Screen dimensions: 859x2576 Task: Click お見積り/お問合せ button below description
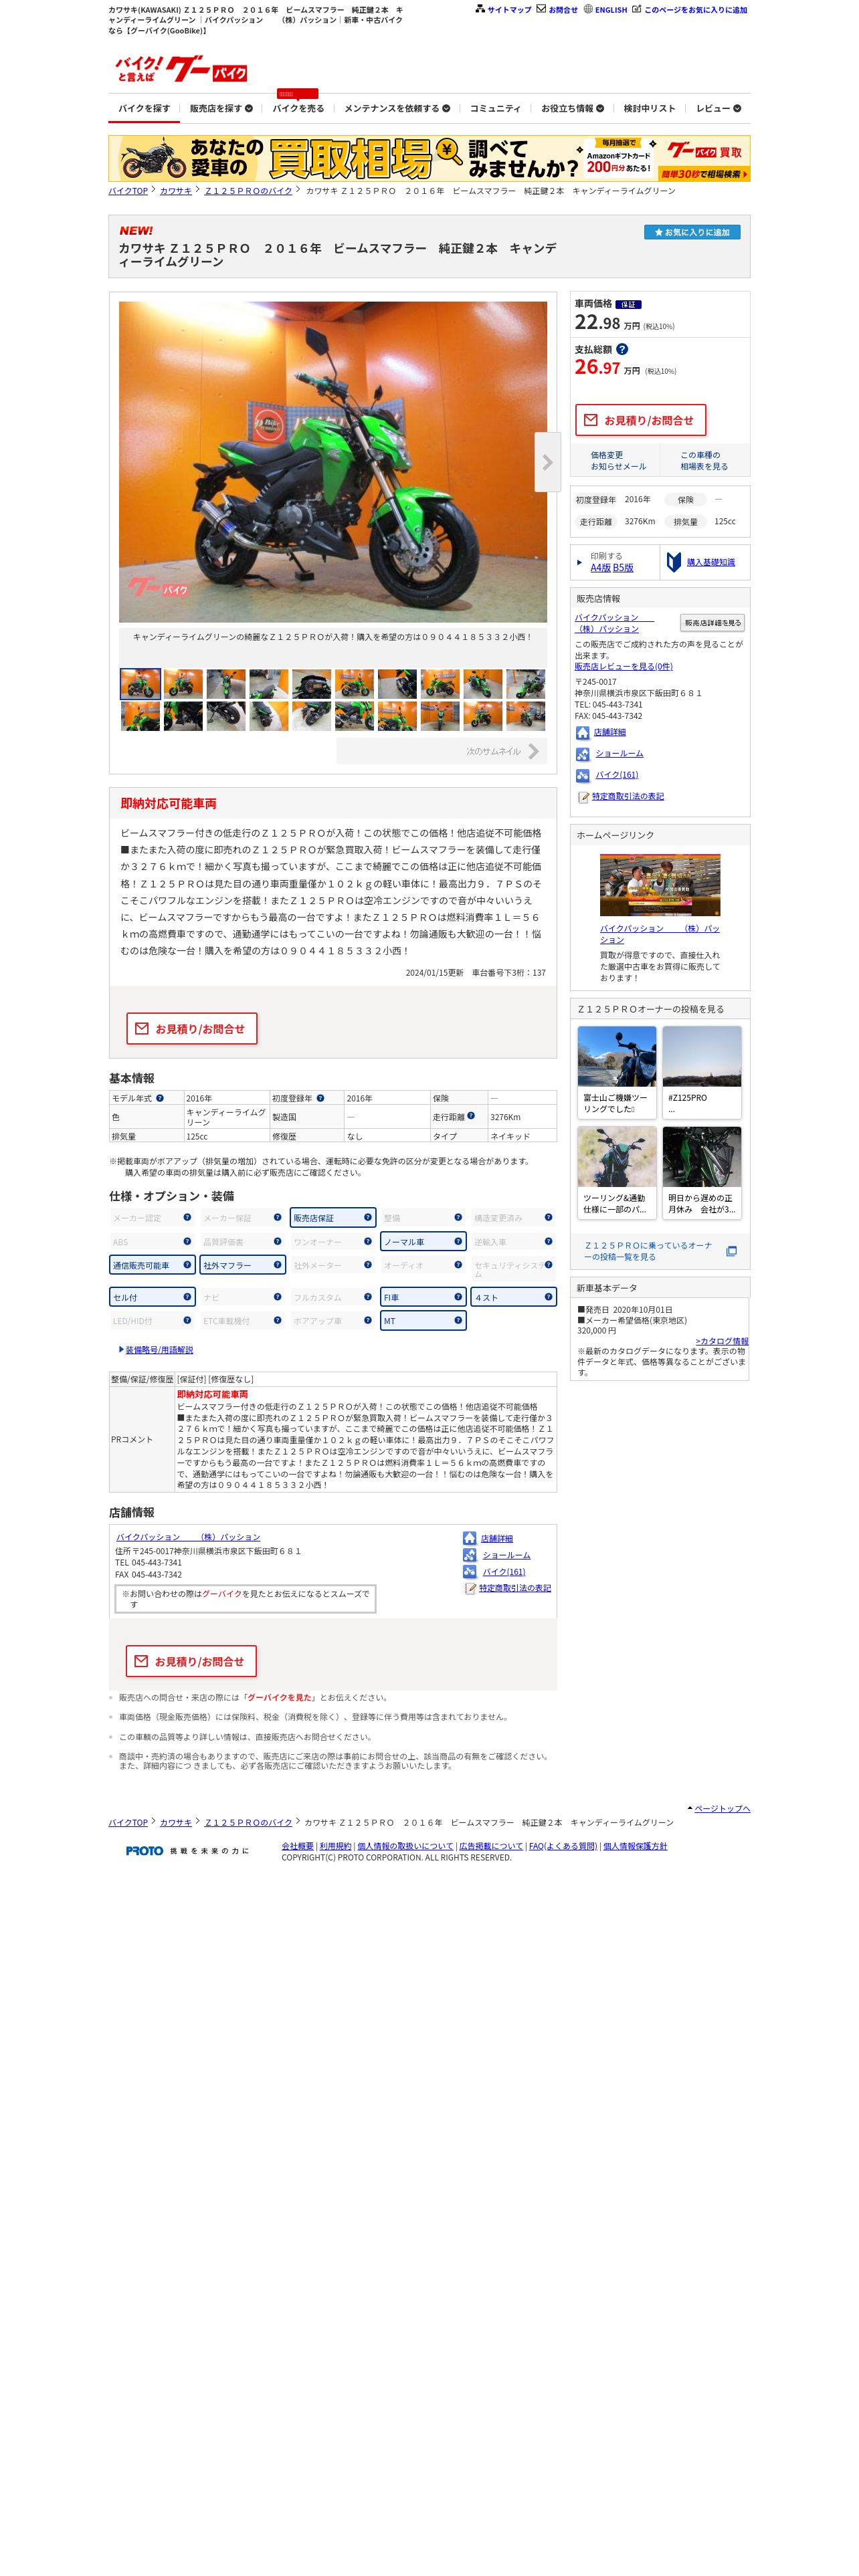point(192,1028)
